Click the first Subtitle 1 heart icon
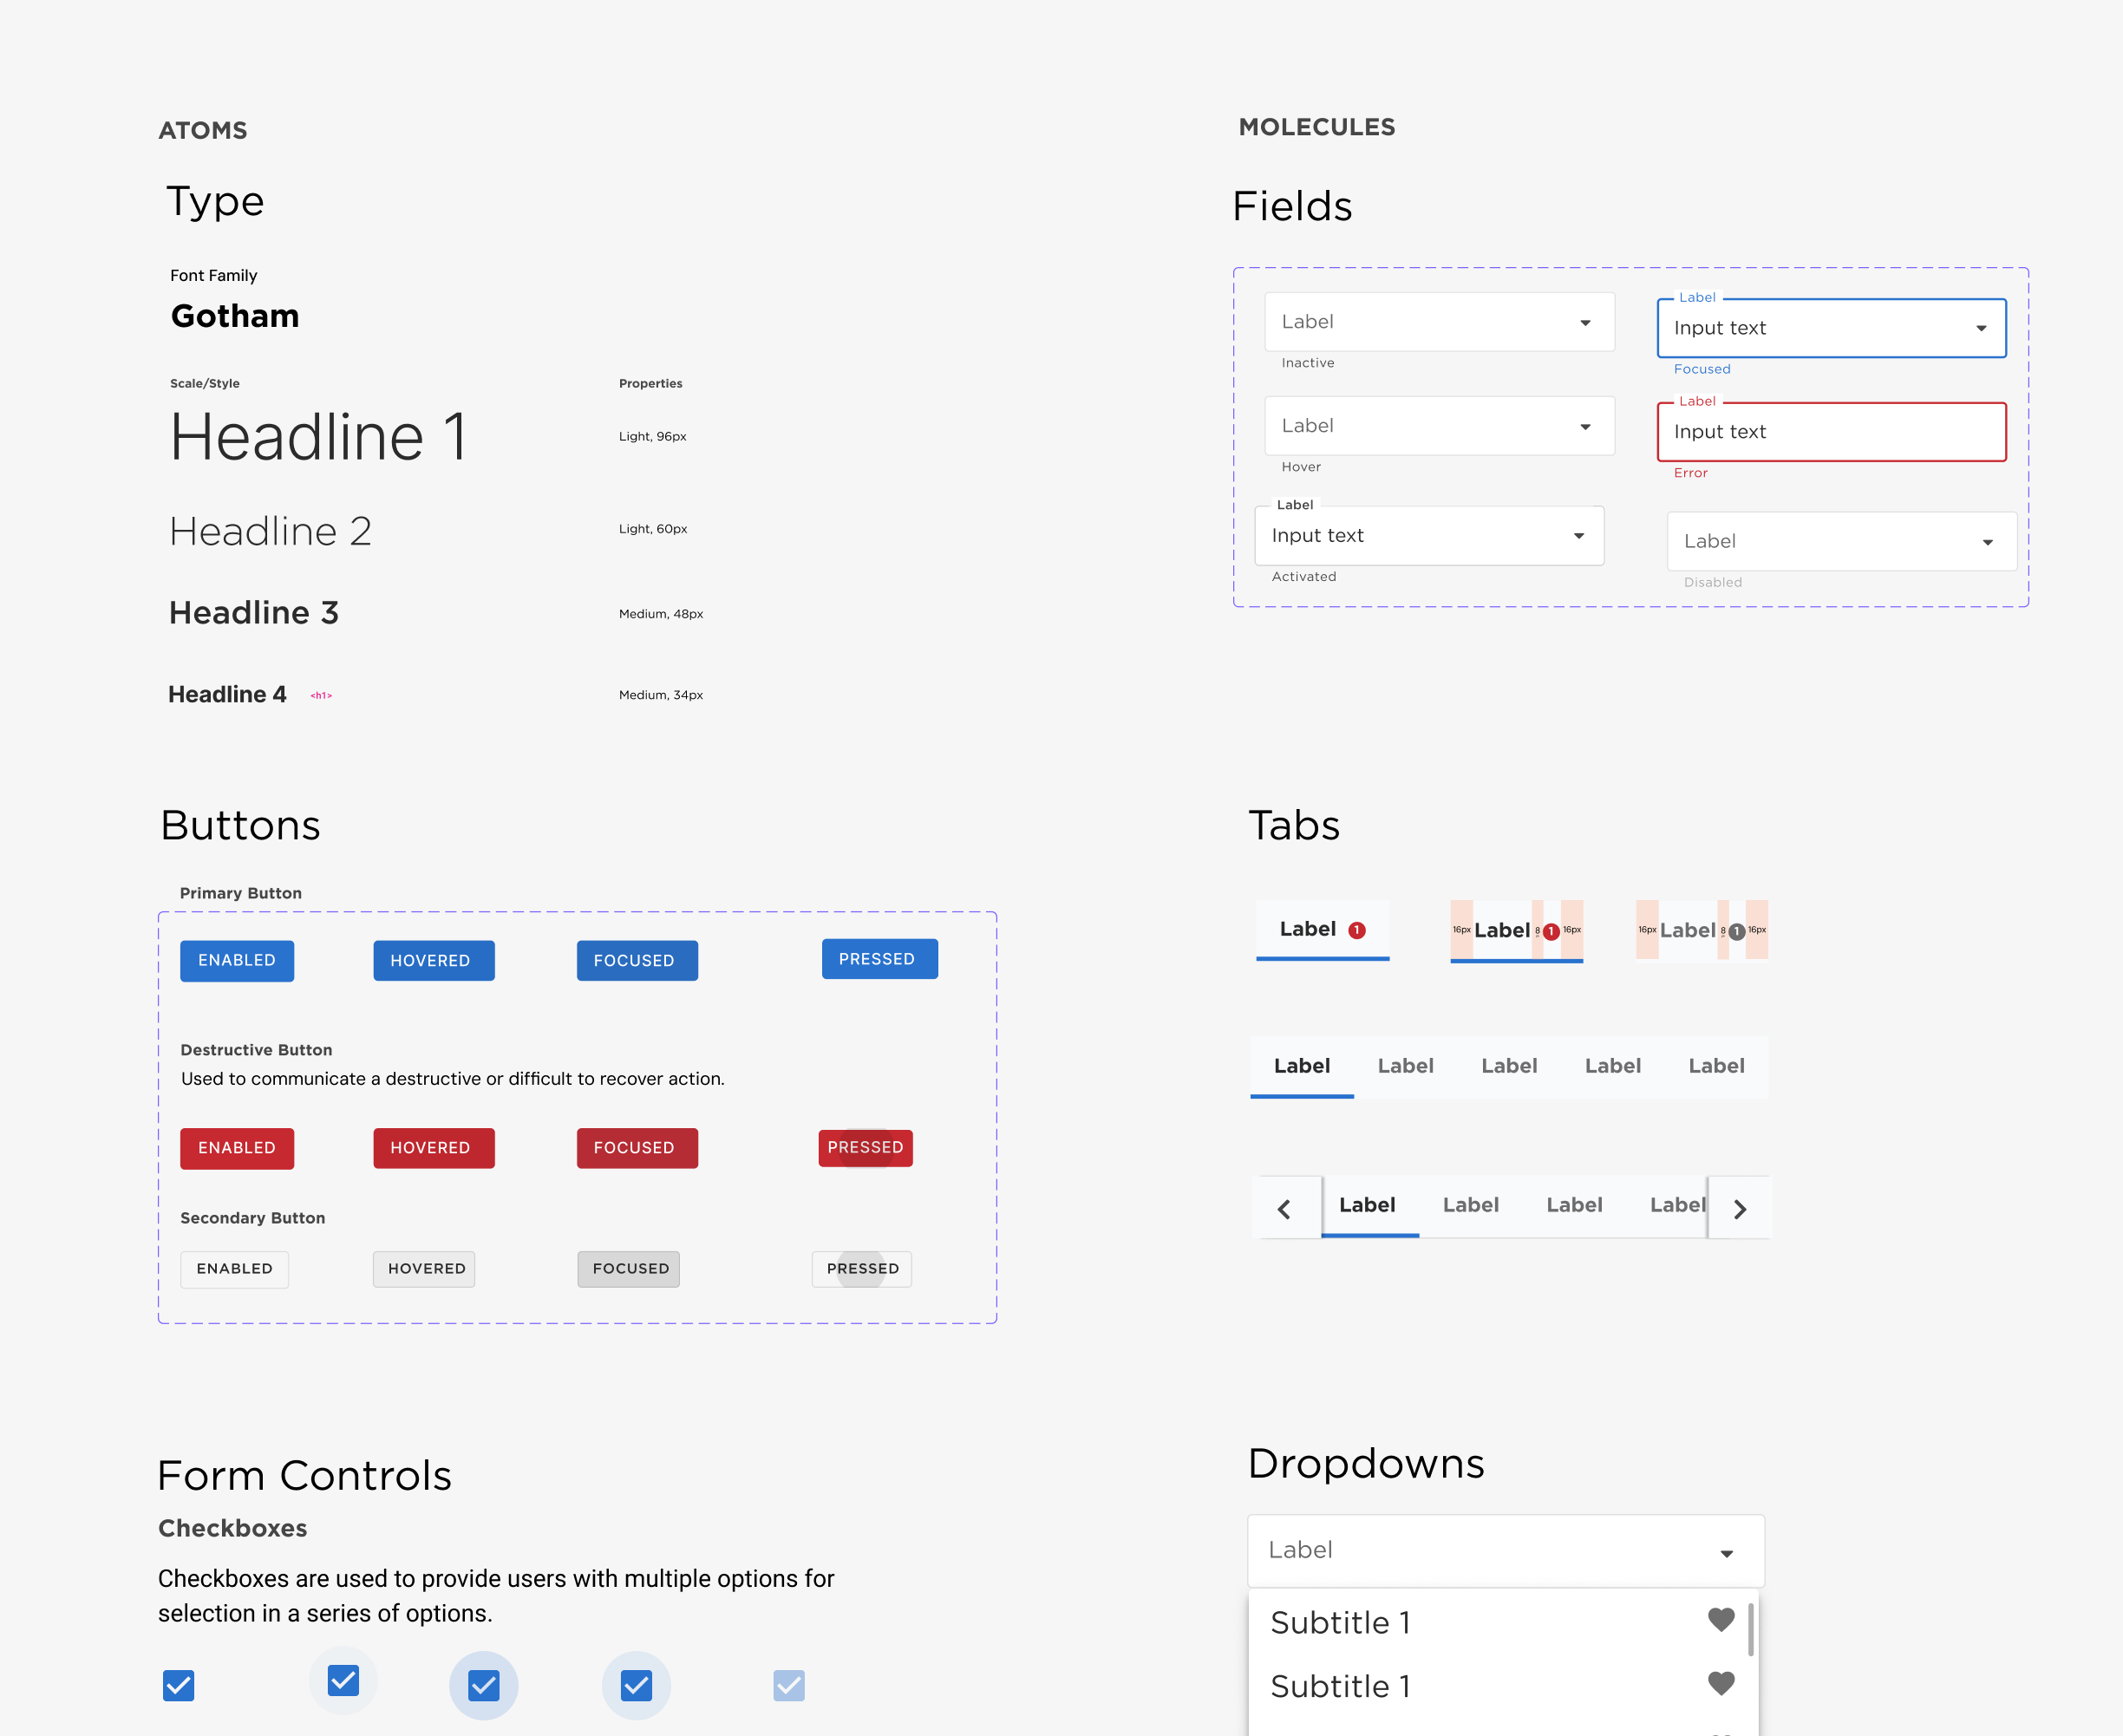The height and width of the screenshot is (1736, 2123). [1720, 1619]
